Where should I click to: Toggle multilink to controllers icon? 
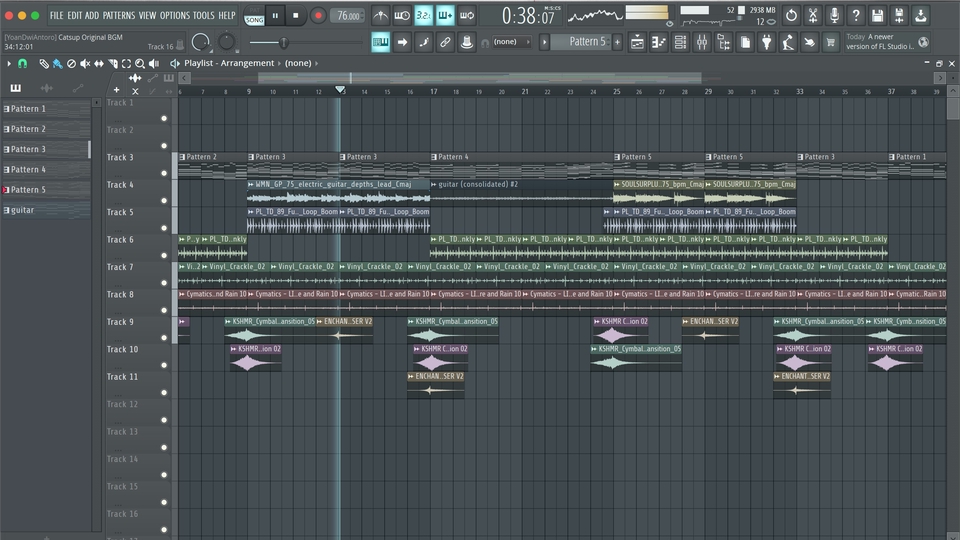467,42
